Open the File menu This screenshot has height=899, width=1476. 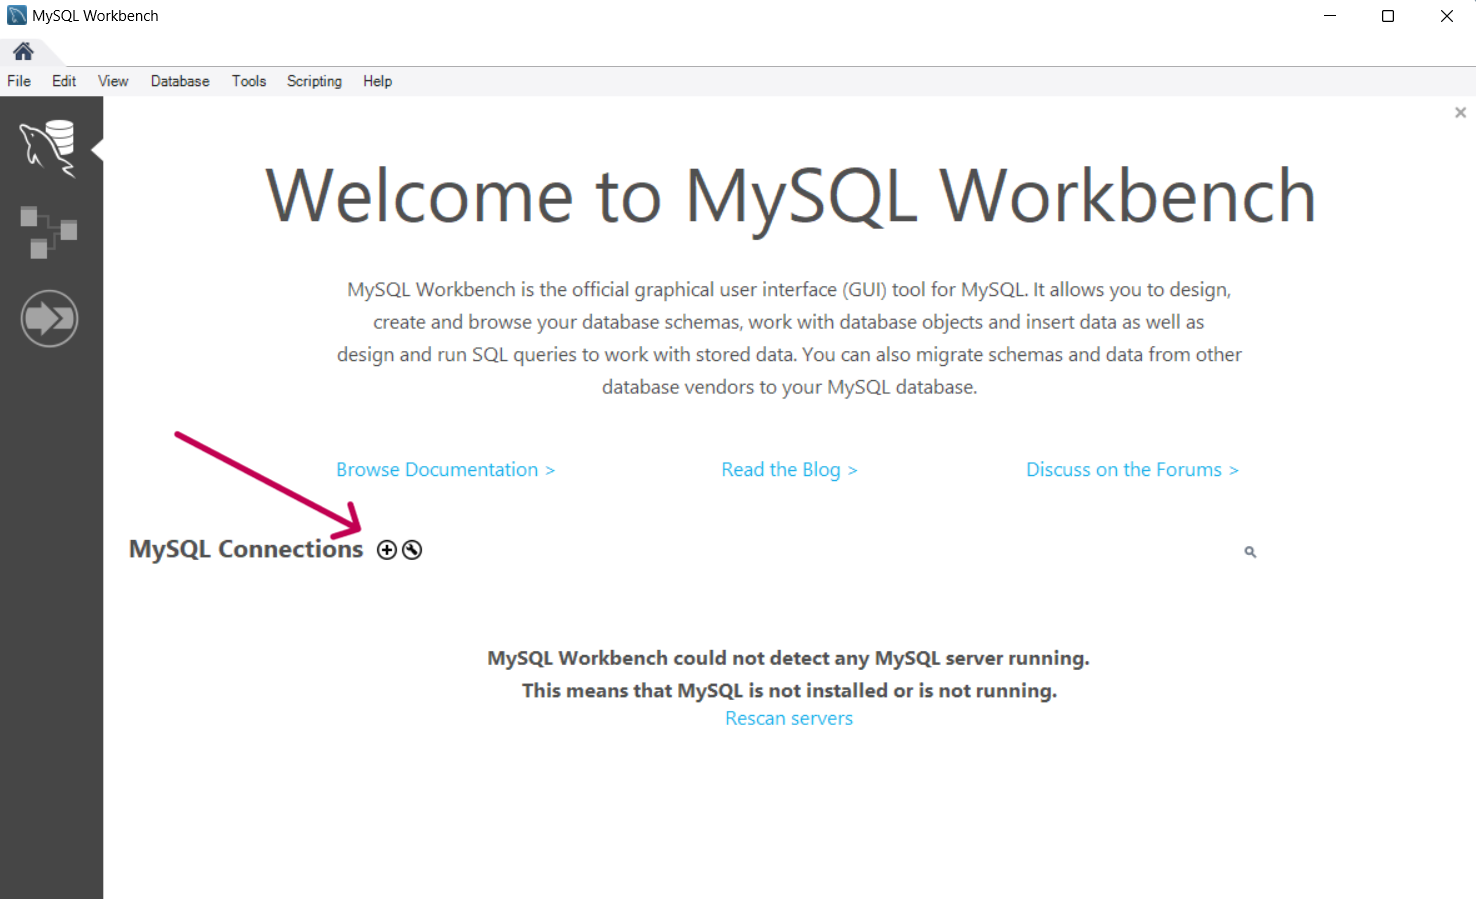(19, 81)
